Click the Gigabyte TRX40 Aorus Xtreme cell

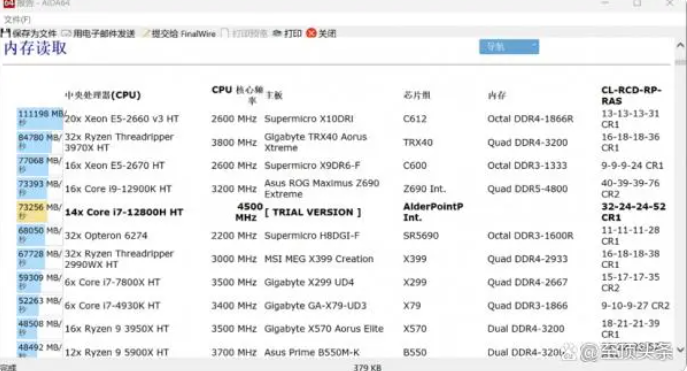tap(315, 142)
